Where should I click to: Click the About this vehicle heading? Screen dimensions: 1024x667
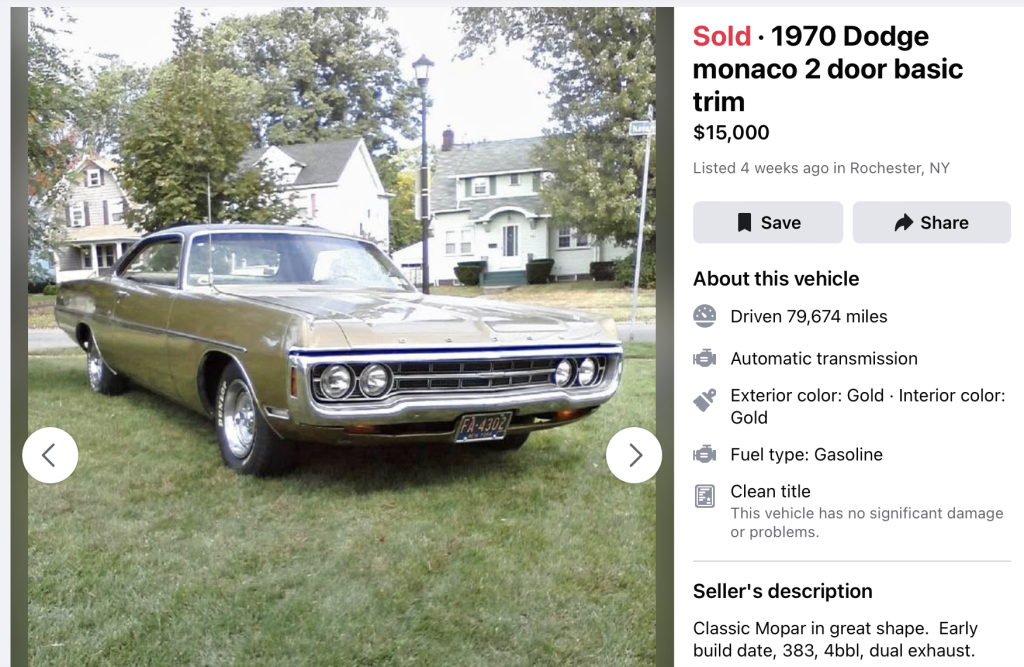pos(776,279)
